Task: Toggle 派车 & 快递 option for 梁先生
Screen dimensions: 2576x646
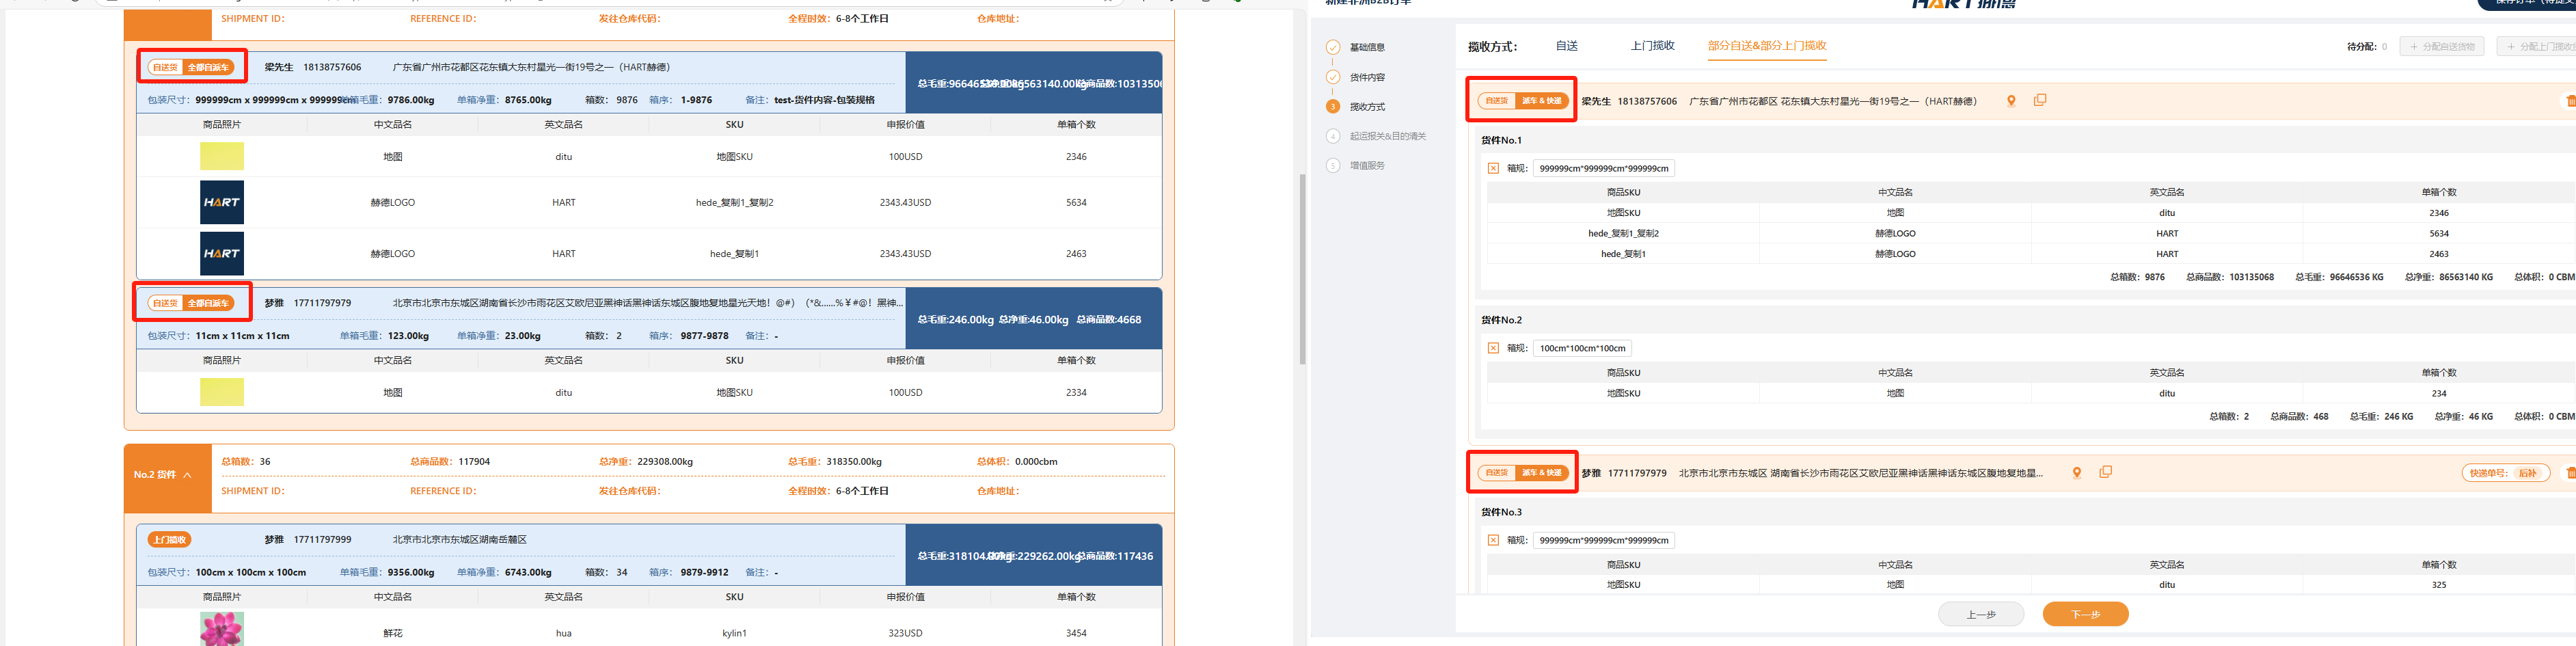Action: 1541,101
